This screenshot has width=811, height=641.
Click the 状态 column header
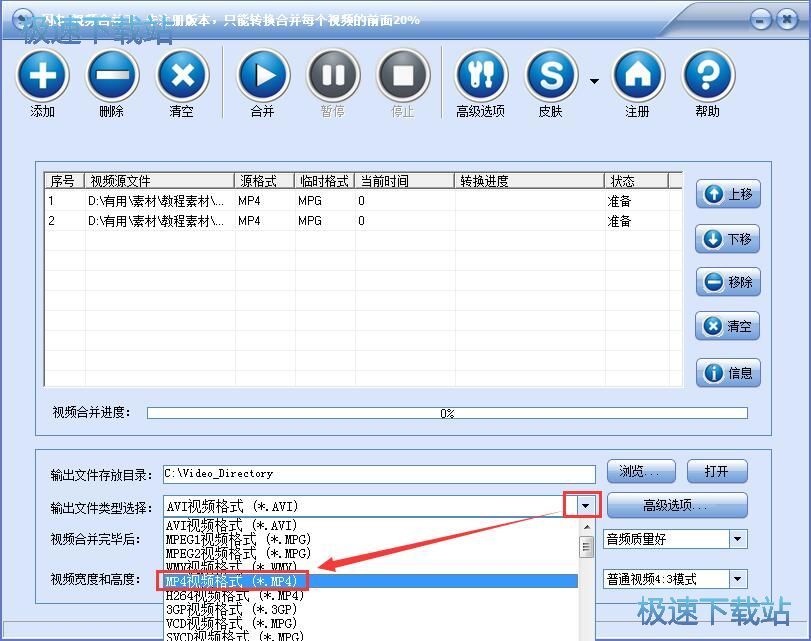(x=636, y=181)
